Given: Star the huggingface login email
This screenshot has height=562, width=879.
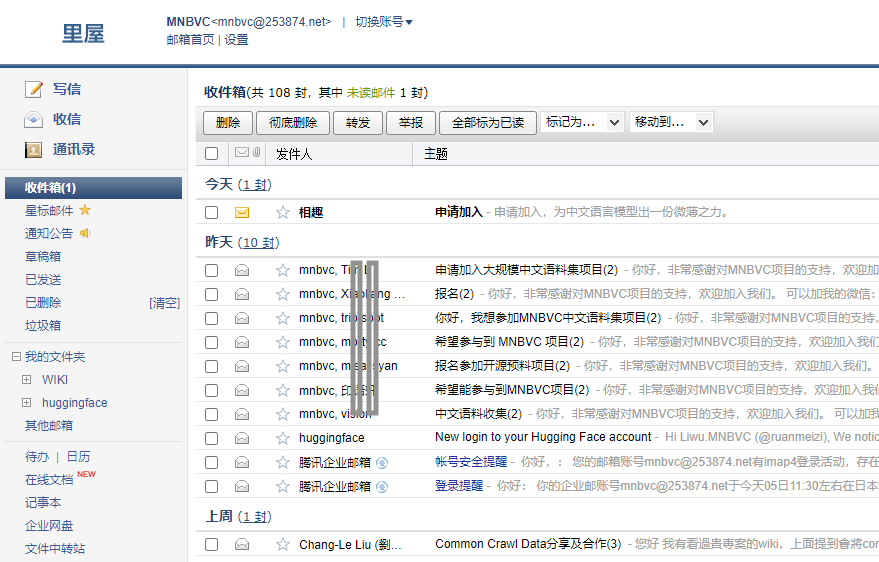Looking at the screenshot, I should click(283, 438).
